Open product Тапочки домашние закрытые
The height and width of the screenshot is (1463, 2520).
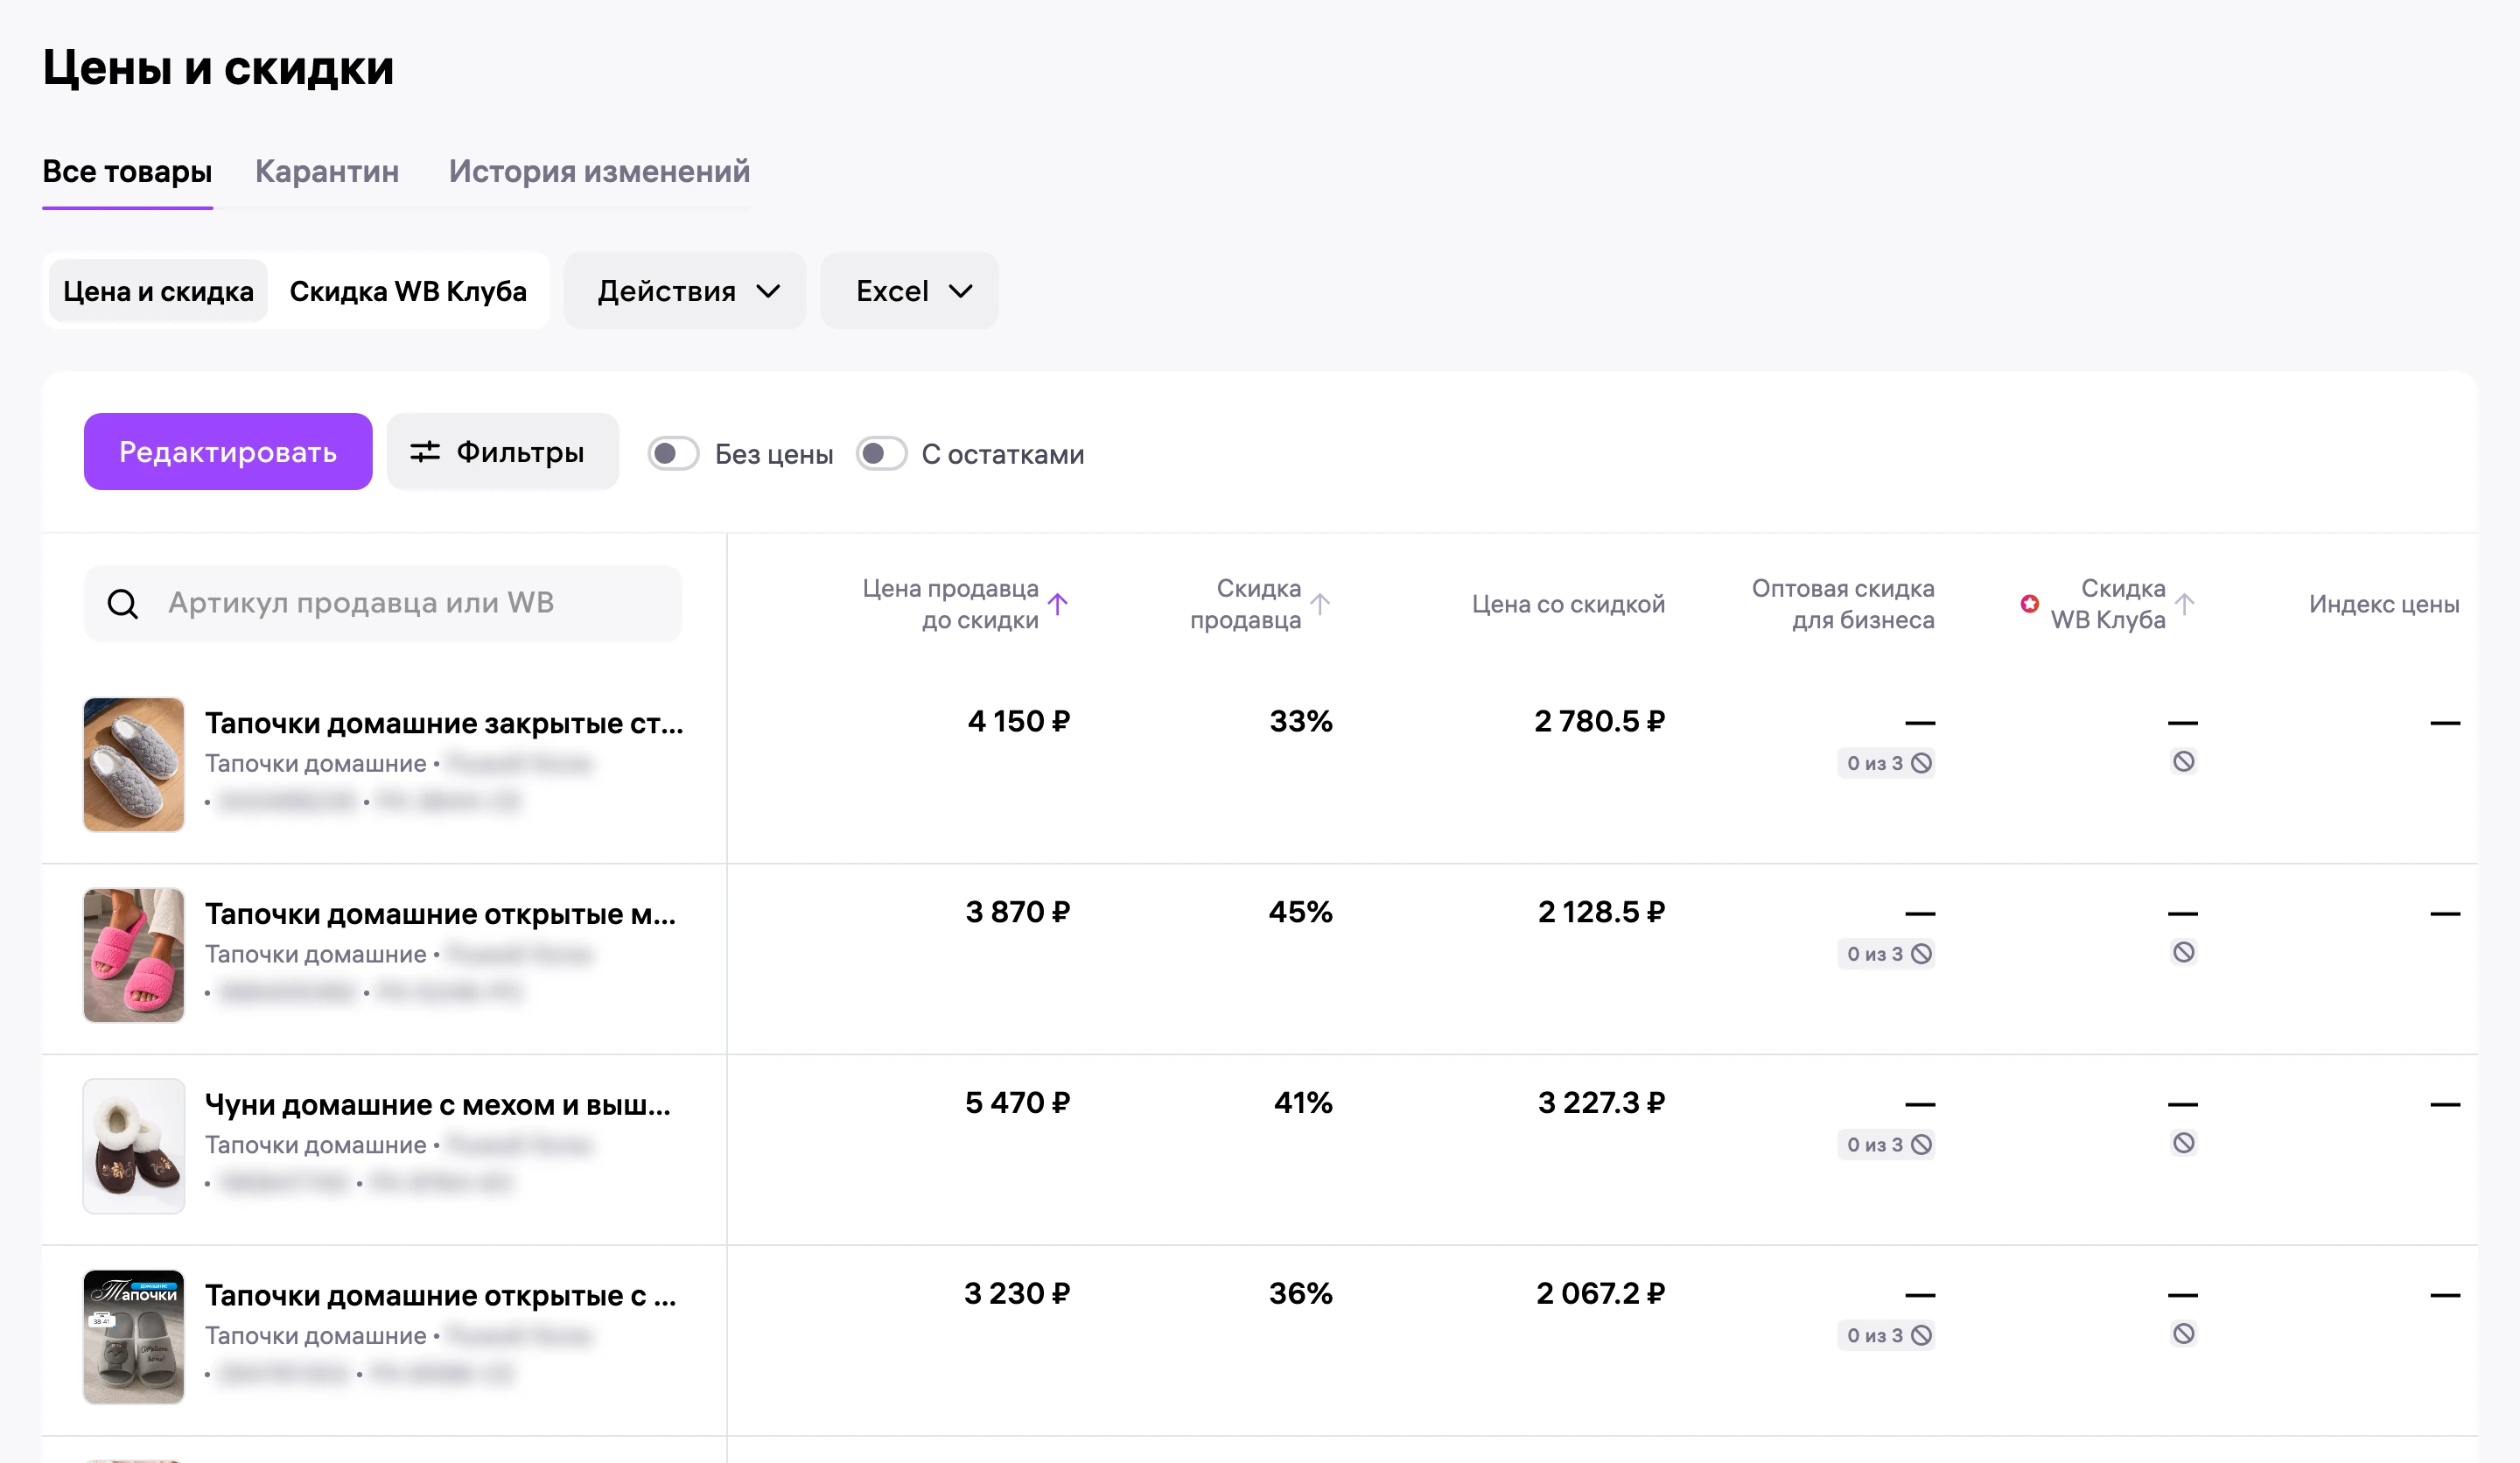444,723
